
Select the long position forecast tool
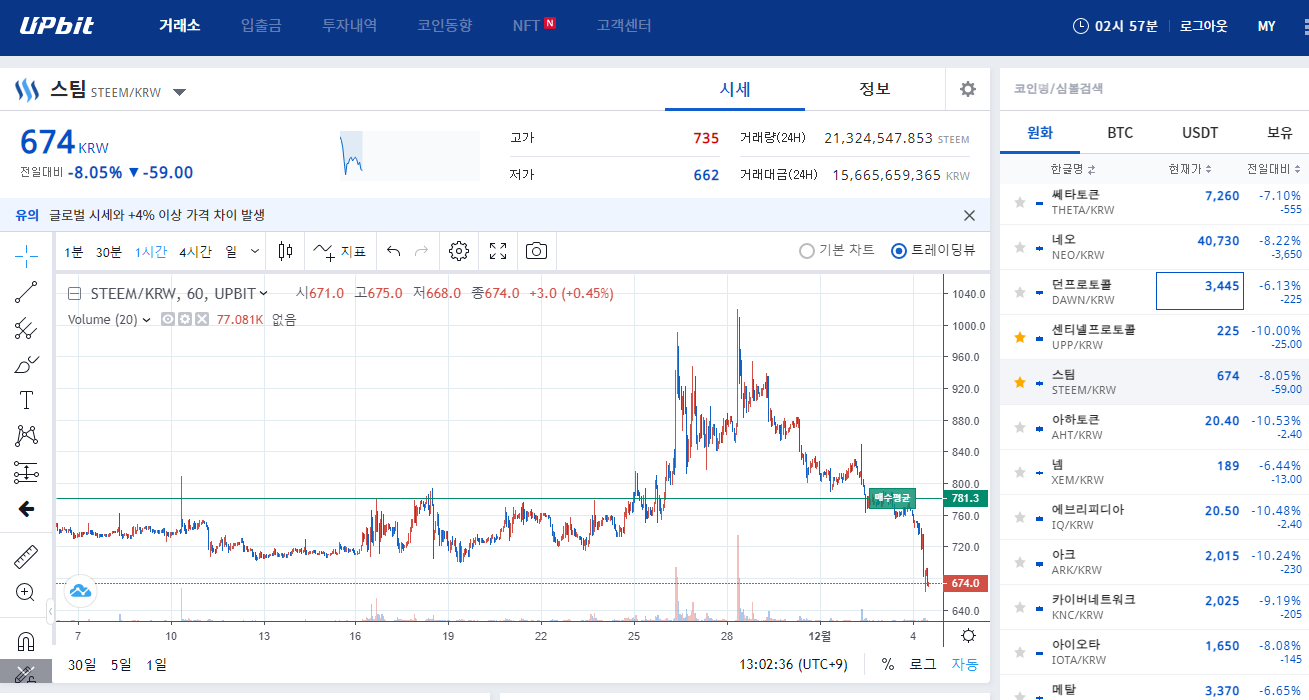coord(26,472)
